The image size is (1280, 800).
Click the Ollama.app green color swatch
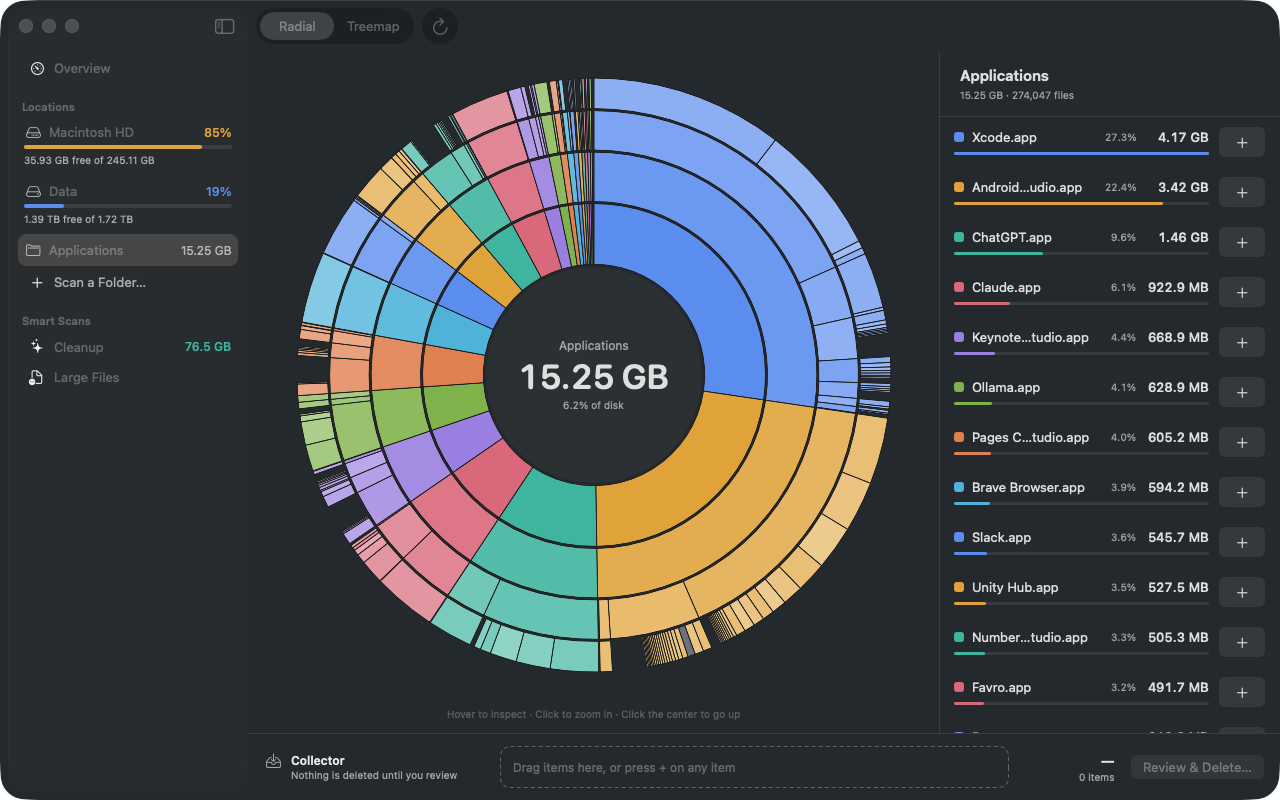tap(959, 387)
